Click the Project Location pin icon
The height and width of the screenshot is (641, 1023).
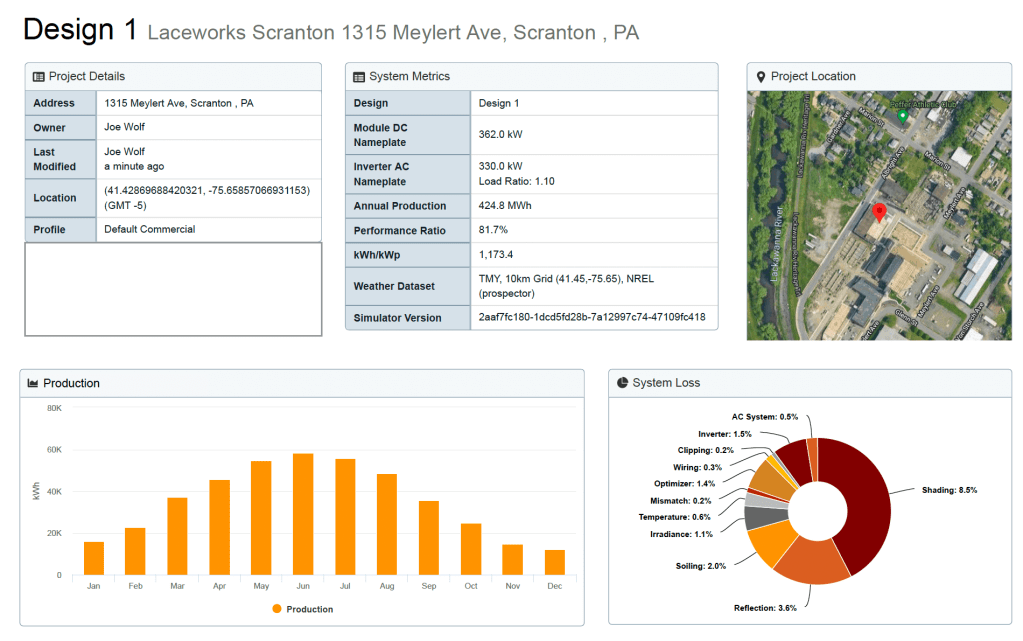click(761, 77)
